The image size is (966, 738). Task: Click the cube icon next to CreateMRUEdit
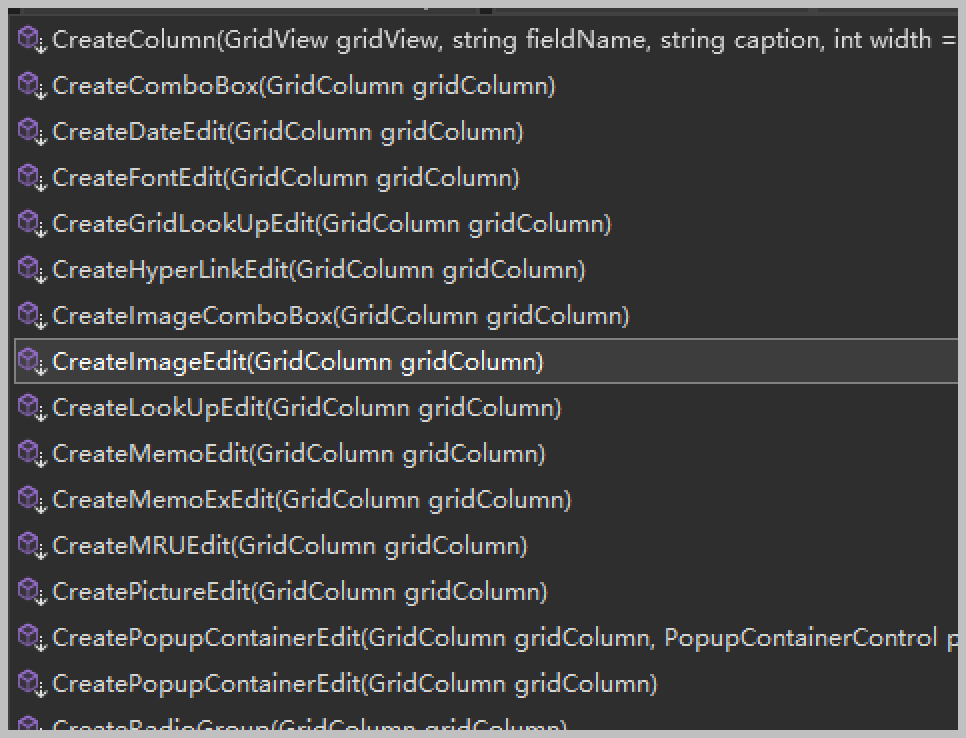click(x=31, y=546)
